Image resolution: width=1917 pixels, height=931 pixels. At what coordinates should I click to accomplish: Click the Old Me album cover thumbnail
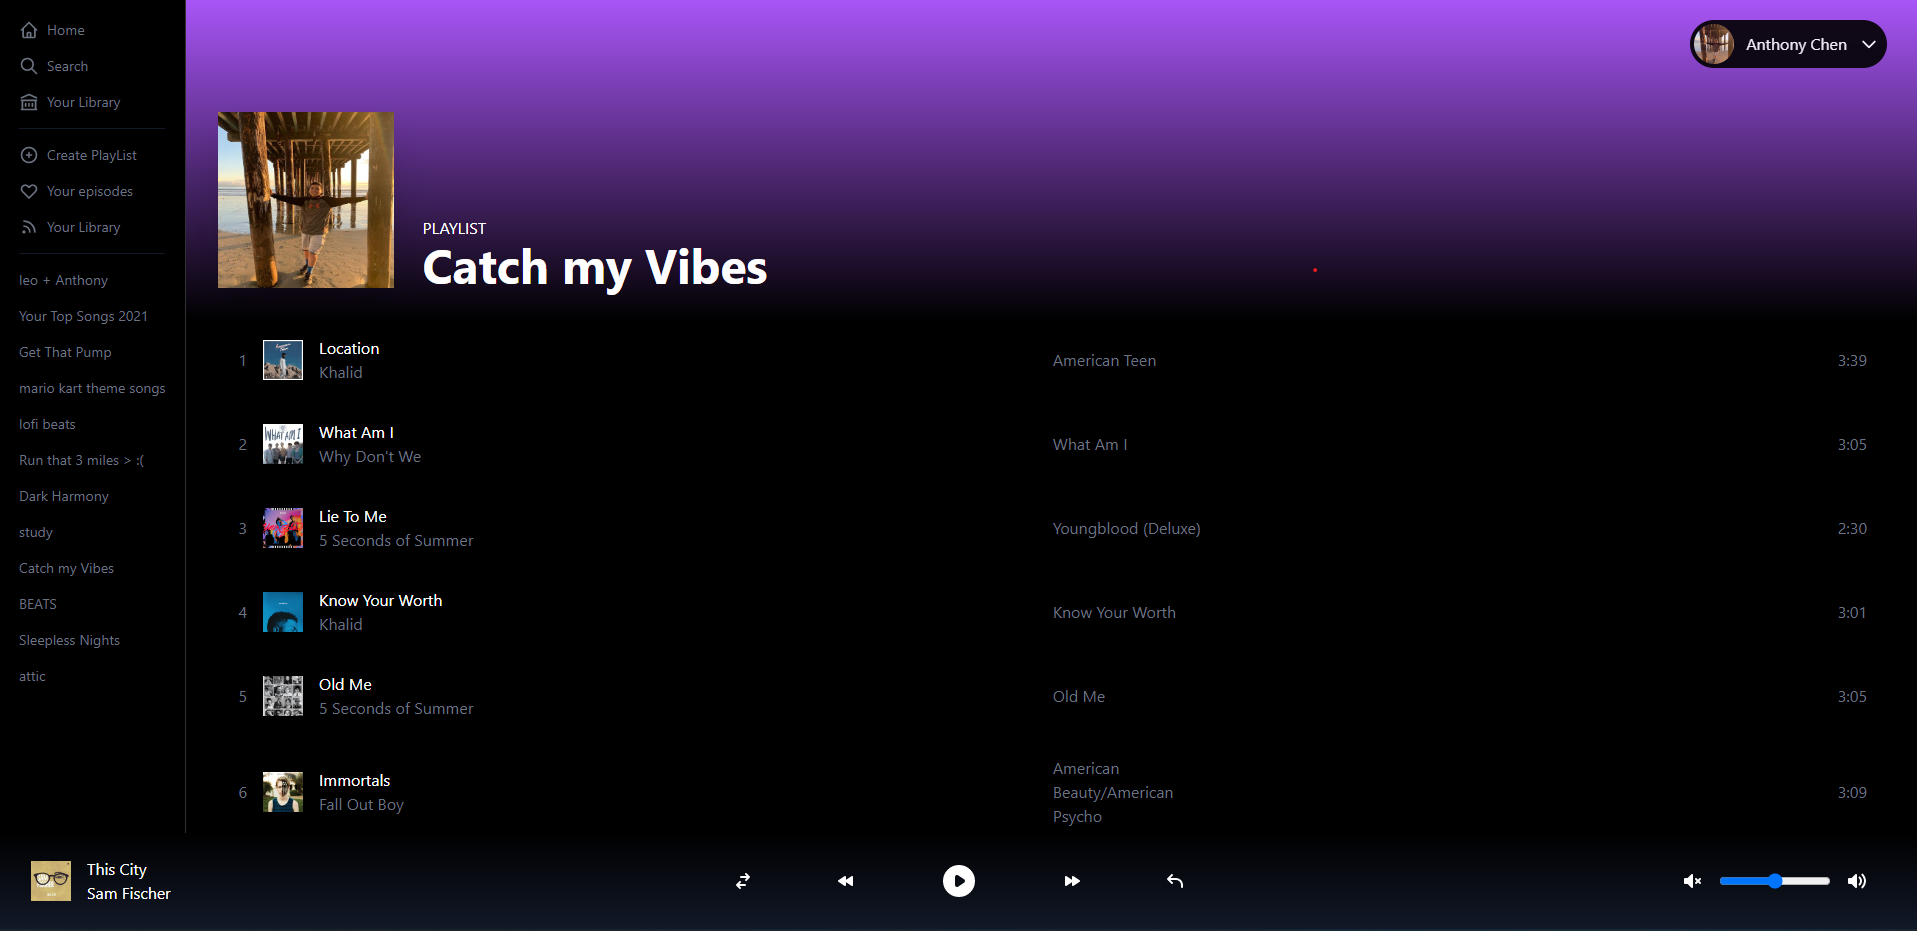pos(282,696)
